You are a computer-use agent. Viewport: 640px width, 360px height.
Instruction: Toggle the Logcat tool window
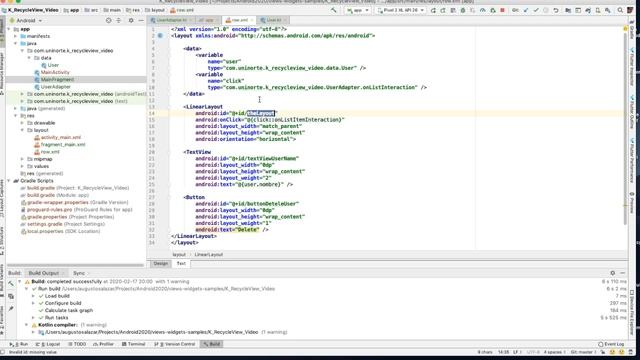coord(48,344)
